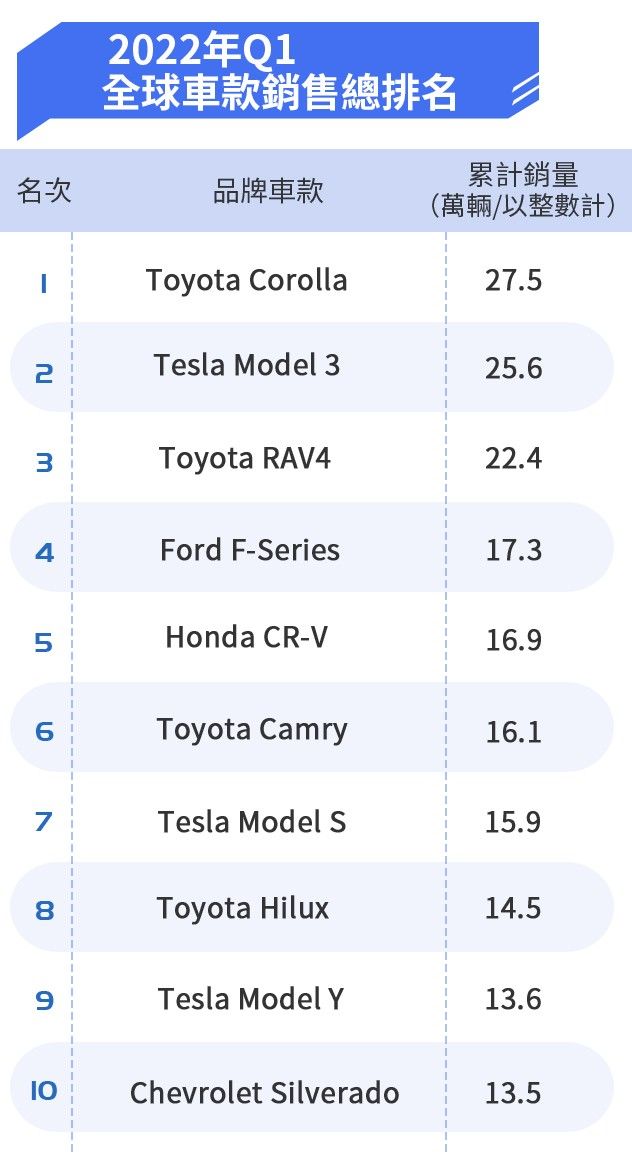The height and width of the screenshot is (1154, 632).
Task: Click the Chevrolet Silverado model name
Action: [265, 1093]
